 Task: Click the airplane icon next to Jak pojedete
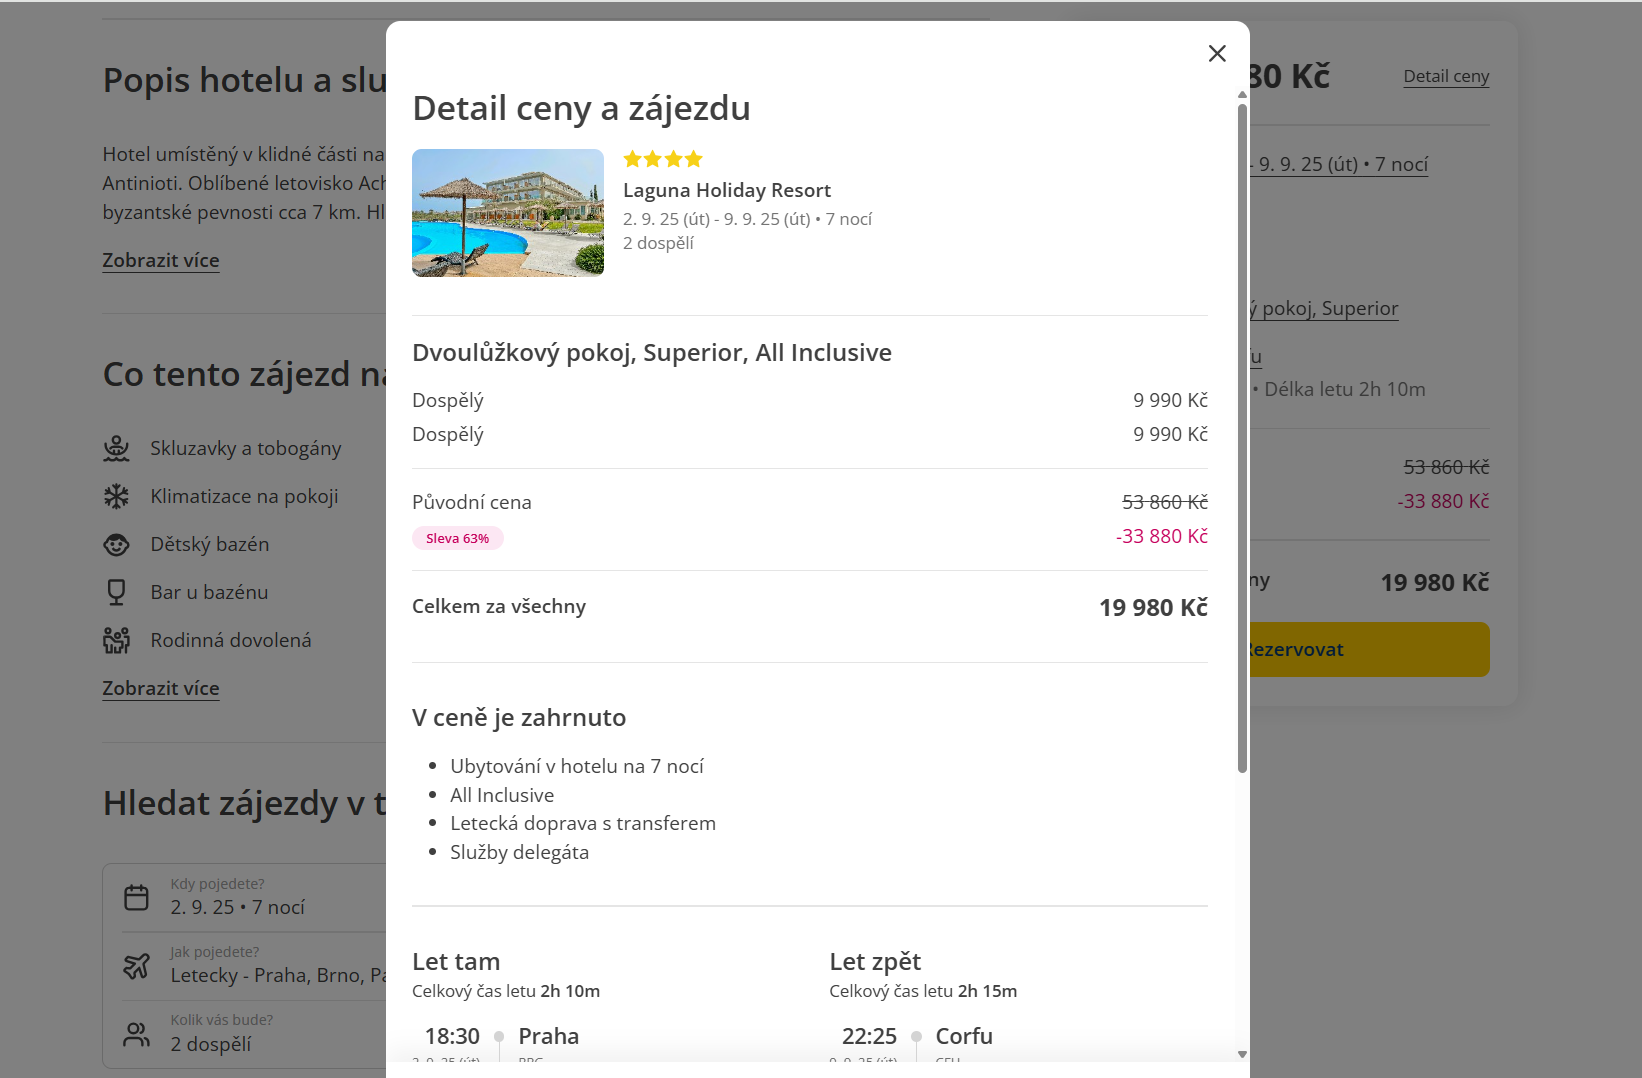(136, 965)
